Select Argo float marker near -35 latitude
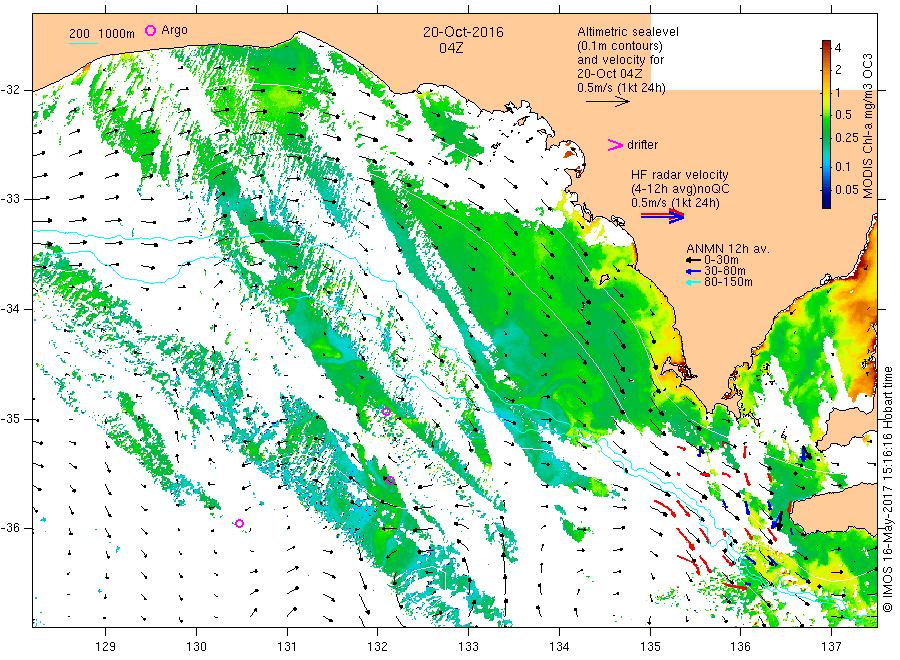This screenshot has width=900, height=660. click(x=386, y=411)
